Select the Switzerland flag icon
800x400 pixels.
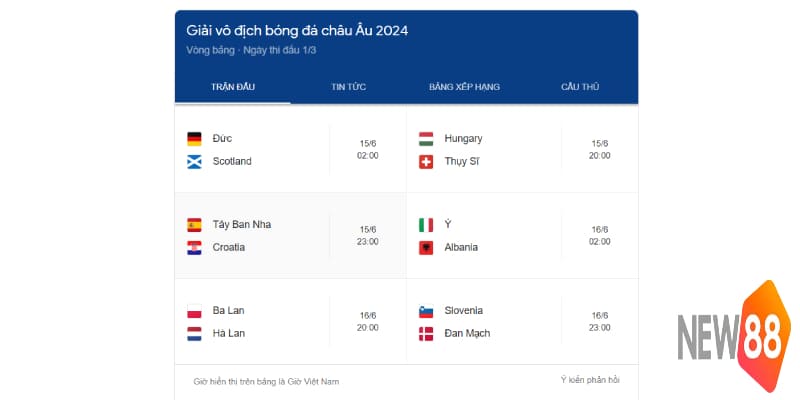[x=426, y=161]
